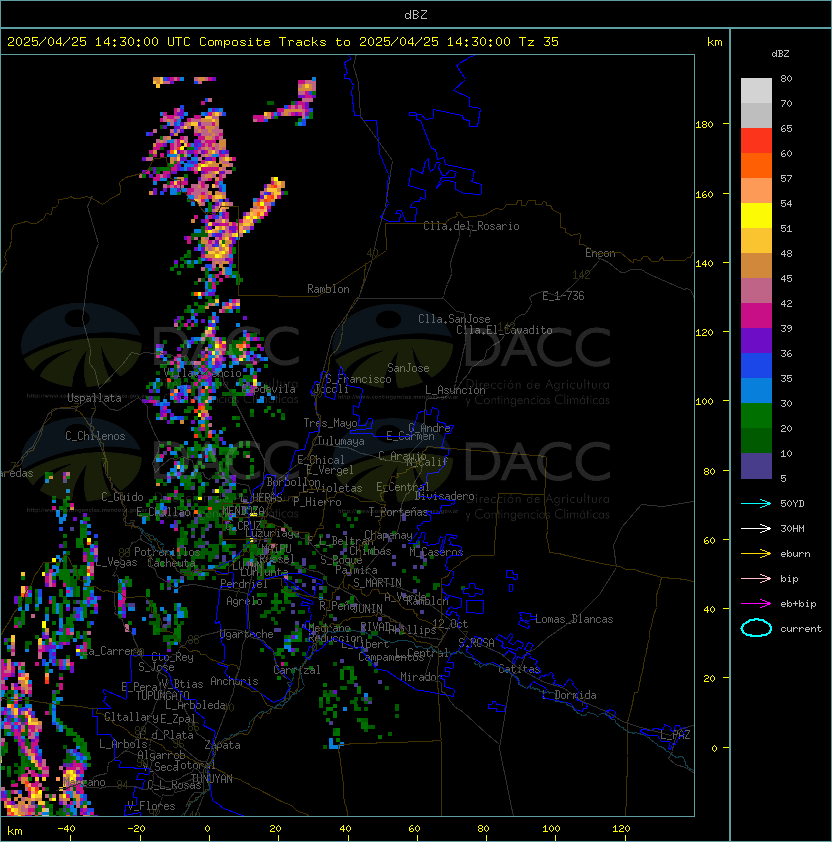This screenshot has width=832, height=842.
Task: Select the purple swatch on dBZ scale
Action: point(756,340)
